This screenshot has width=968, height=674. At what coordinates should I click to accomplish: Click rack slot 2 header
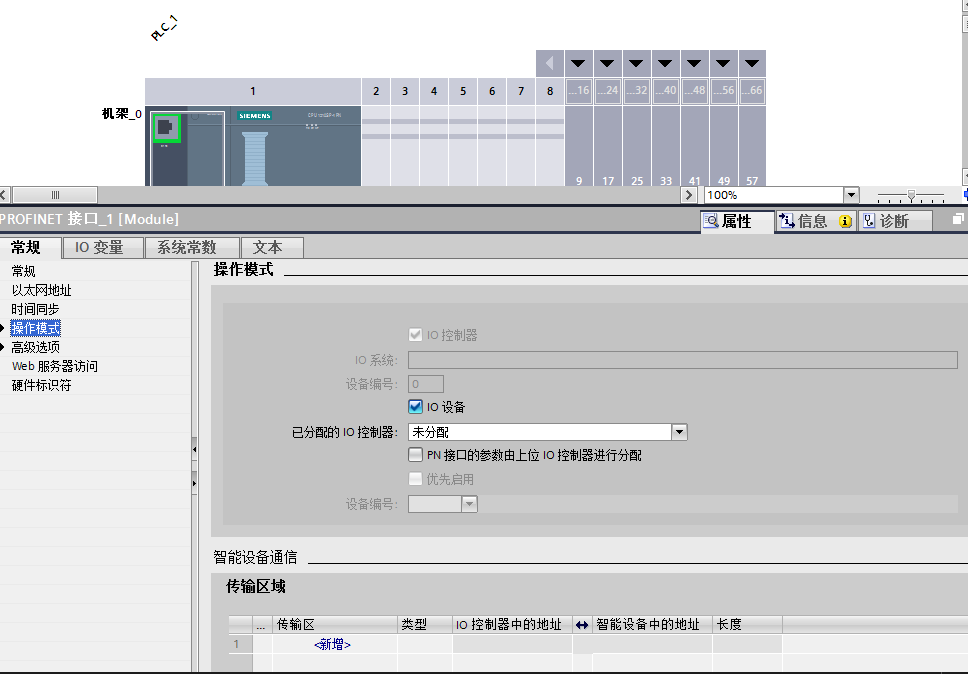tap(376, 91)
